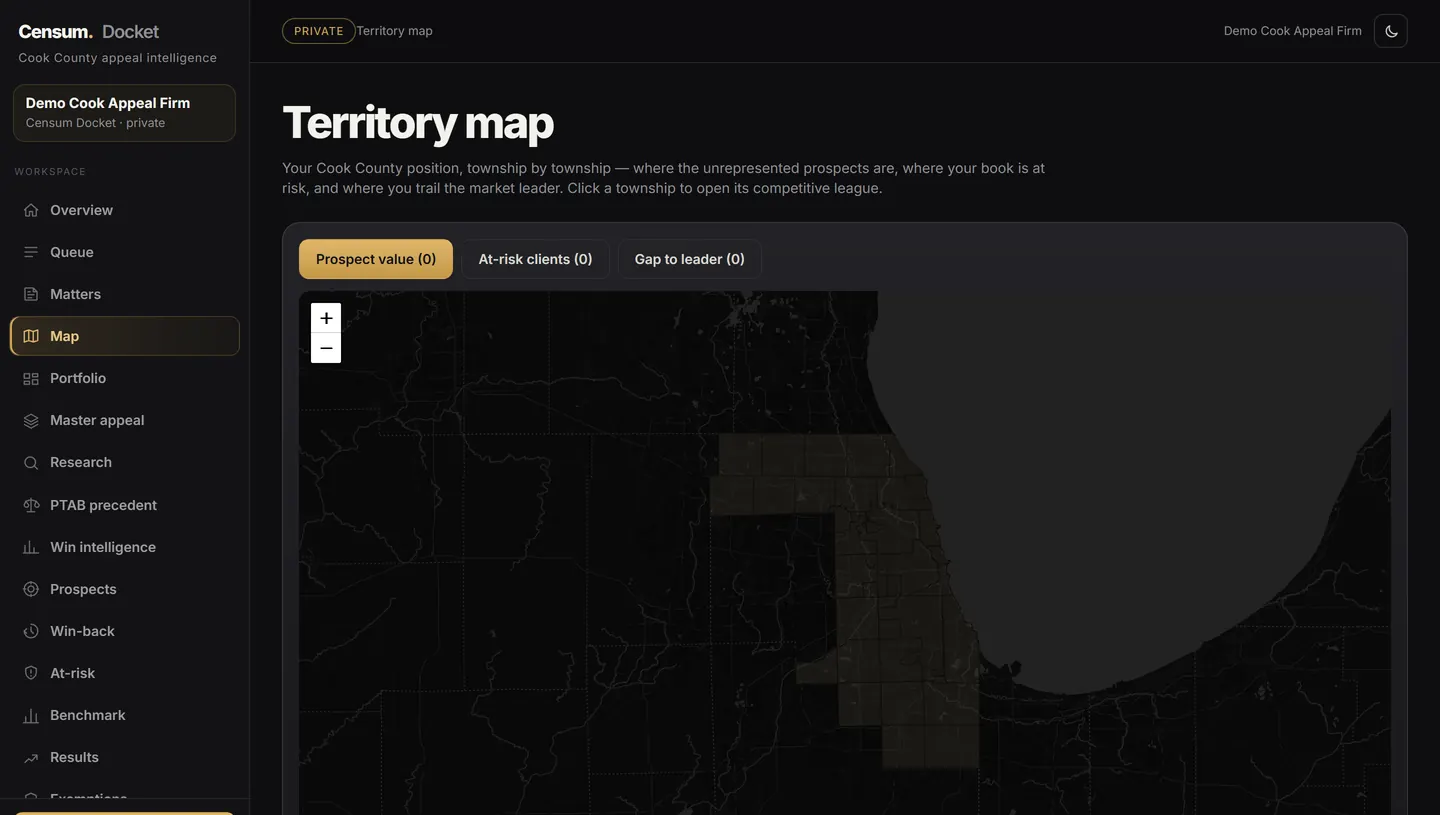Click the Portfolio grid icon
The height and width of the screenshot is (815, 1440).
[x=31, y=378]
